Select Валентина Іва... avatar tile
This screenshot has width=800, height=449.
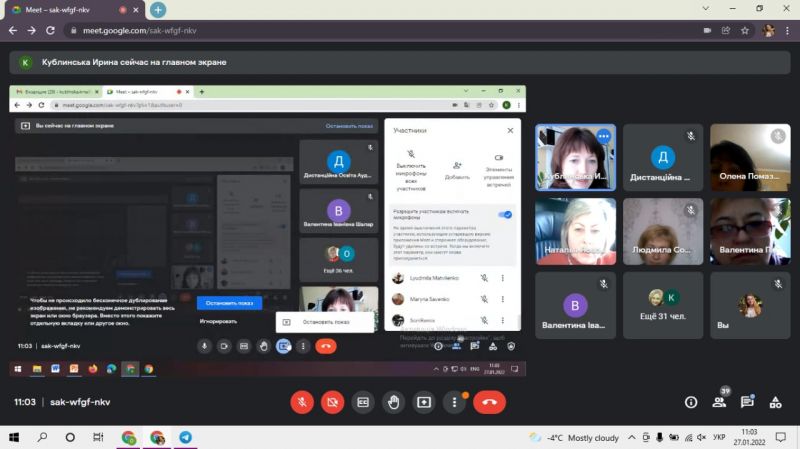click(x=576, y=305)
